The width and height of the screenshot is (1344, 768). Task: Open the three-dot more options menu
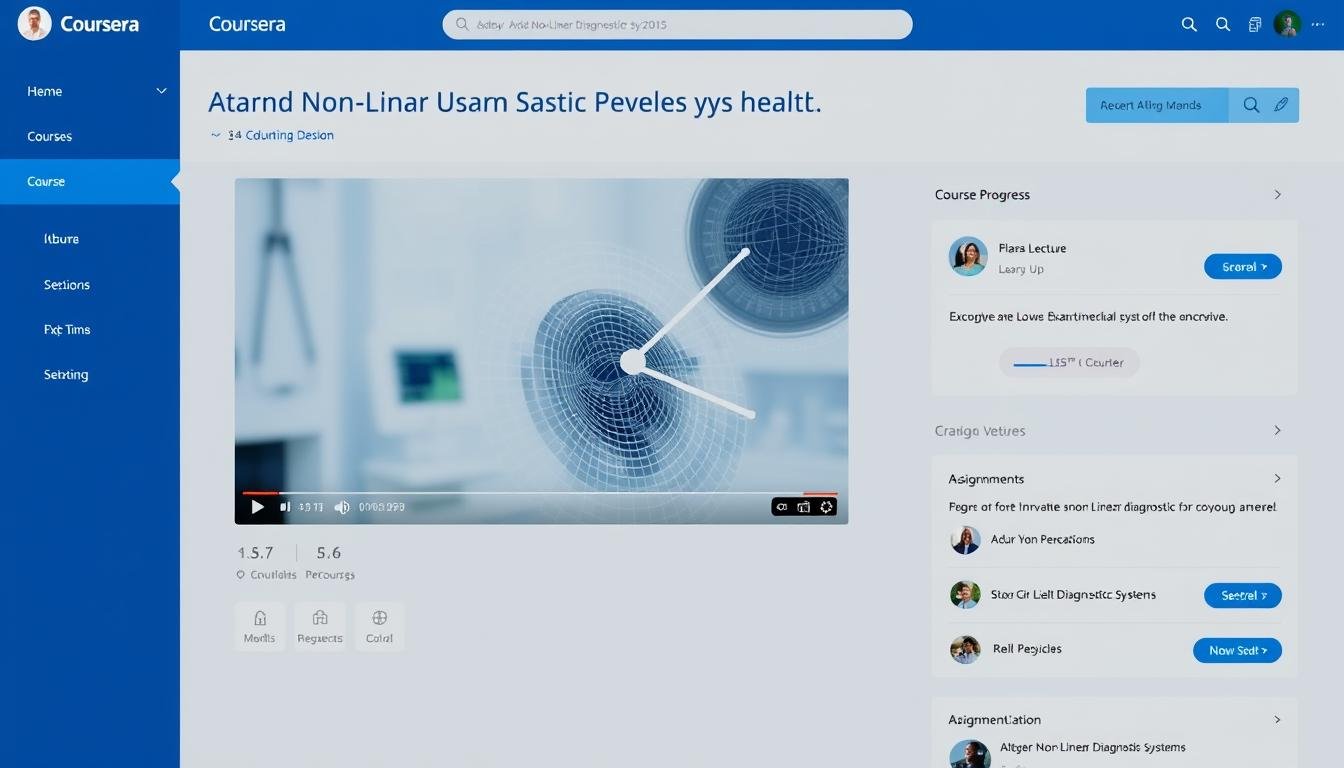tap(1317, 25)
